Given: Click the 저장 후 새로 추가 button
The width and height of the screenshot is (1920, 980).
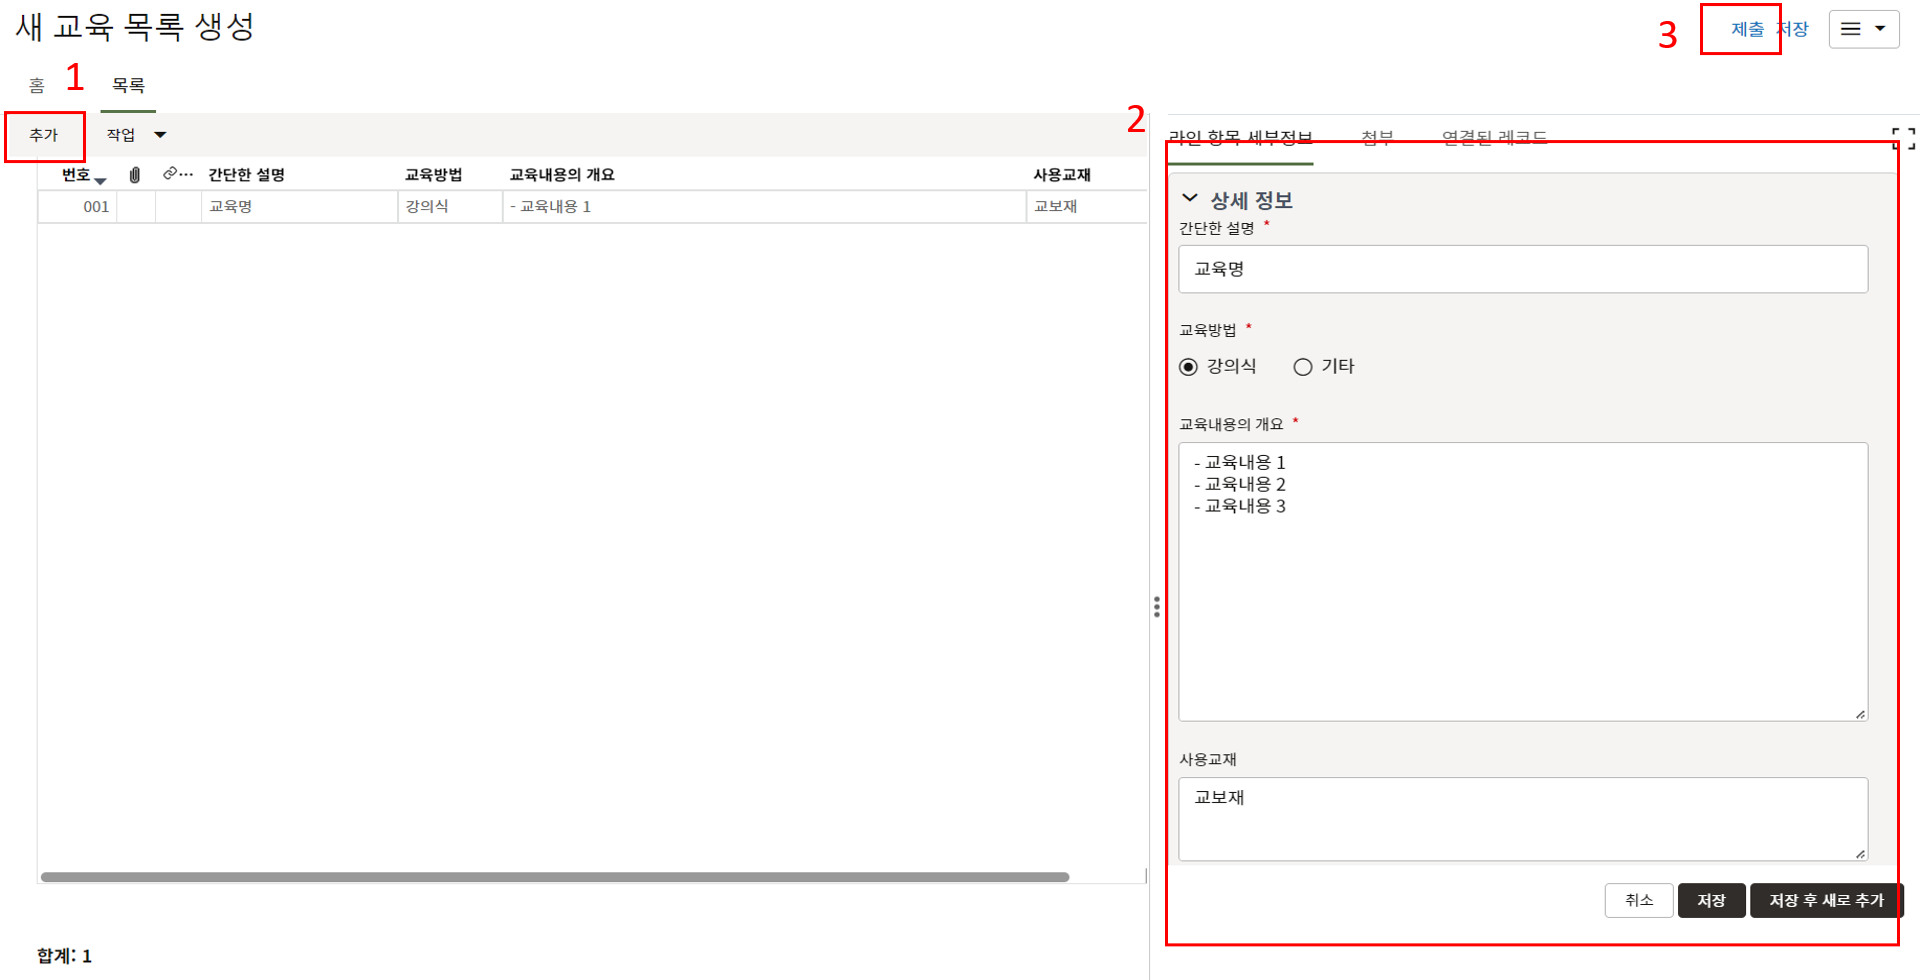Looking at the screenshot, I should [x=1826, y=900].
